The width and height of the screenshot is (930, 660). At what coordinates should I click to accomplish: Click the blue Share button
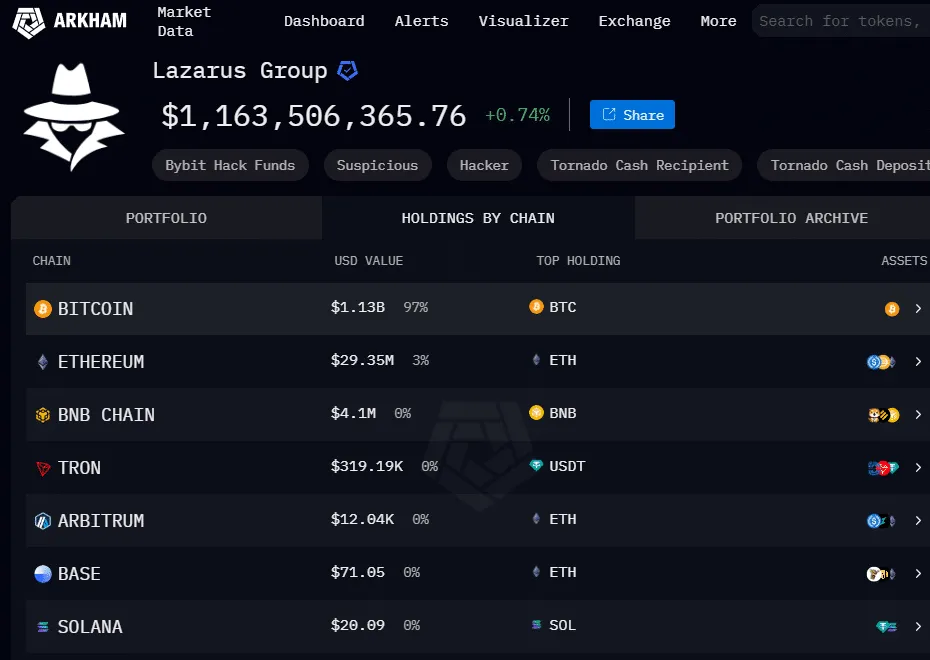point(632,114)
